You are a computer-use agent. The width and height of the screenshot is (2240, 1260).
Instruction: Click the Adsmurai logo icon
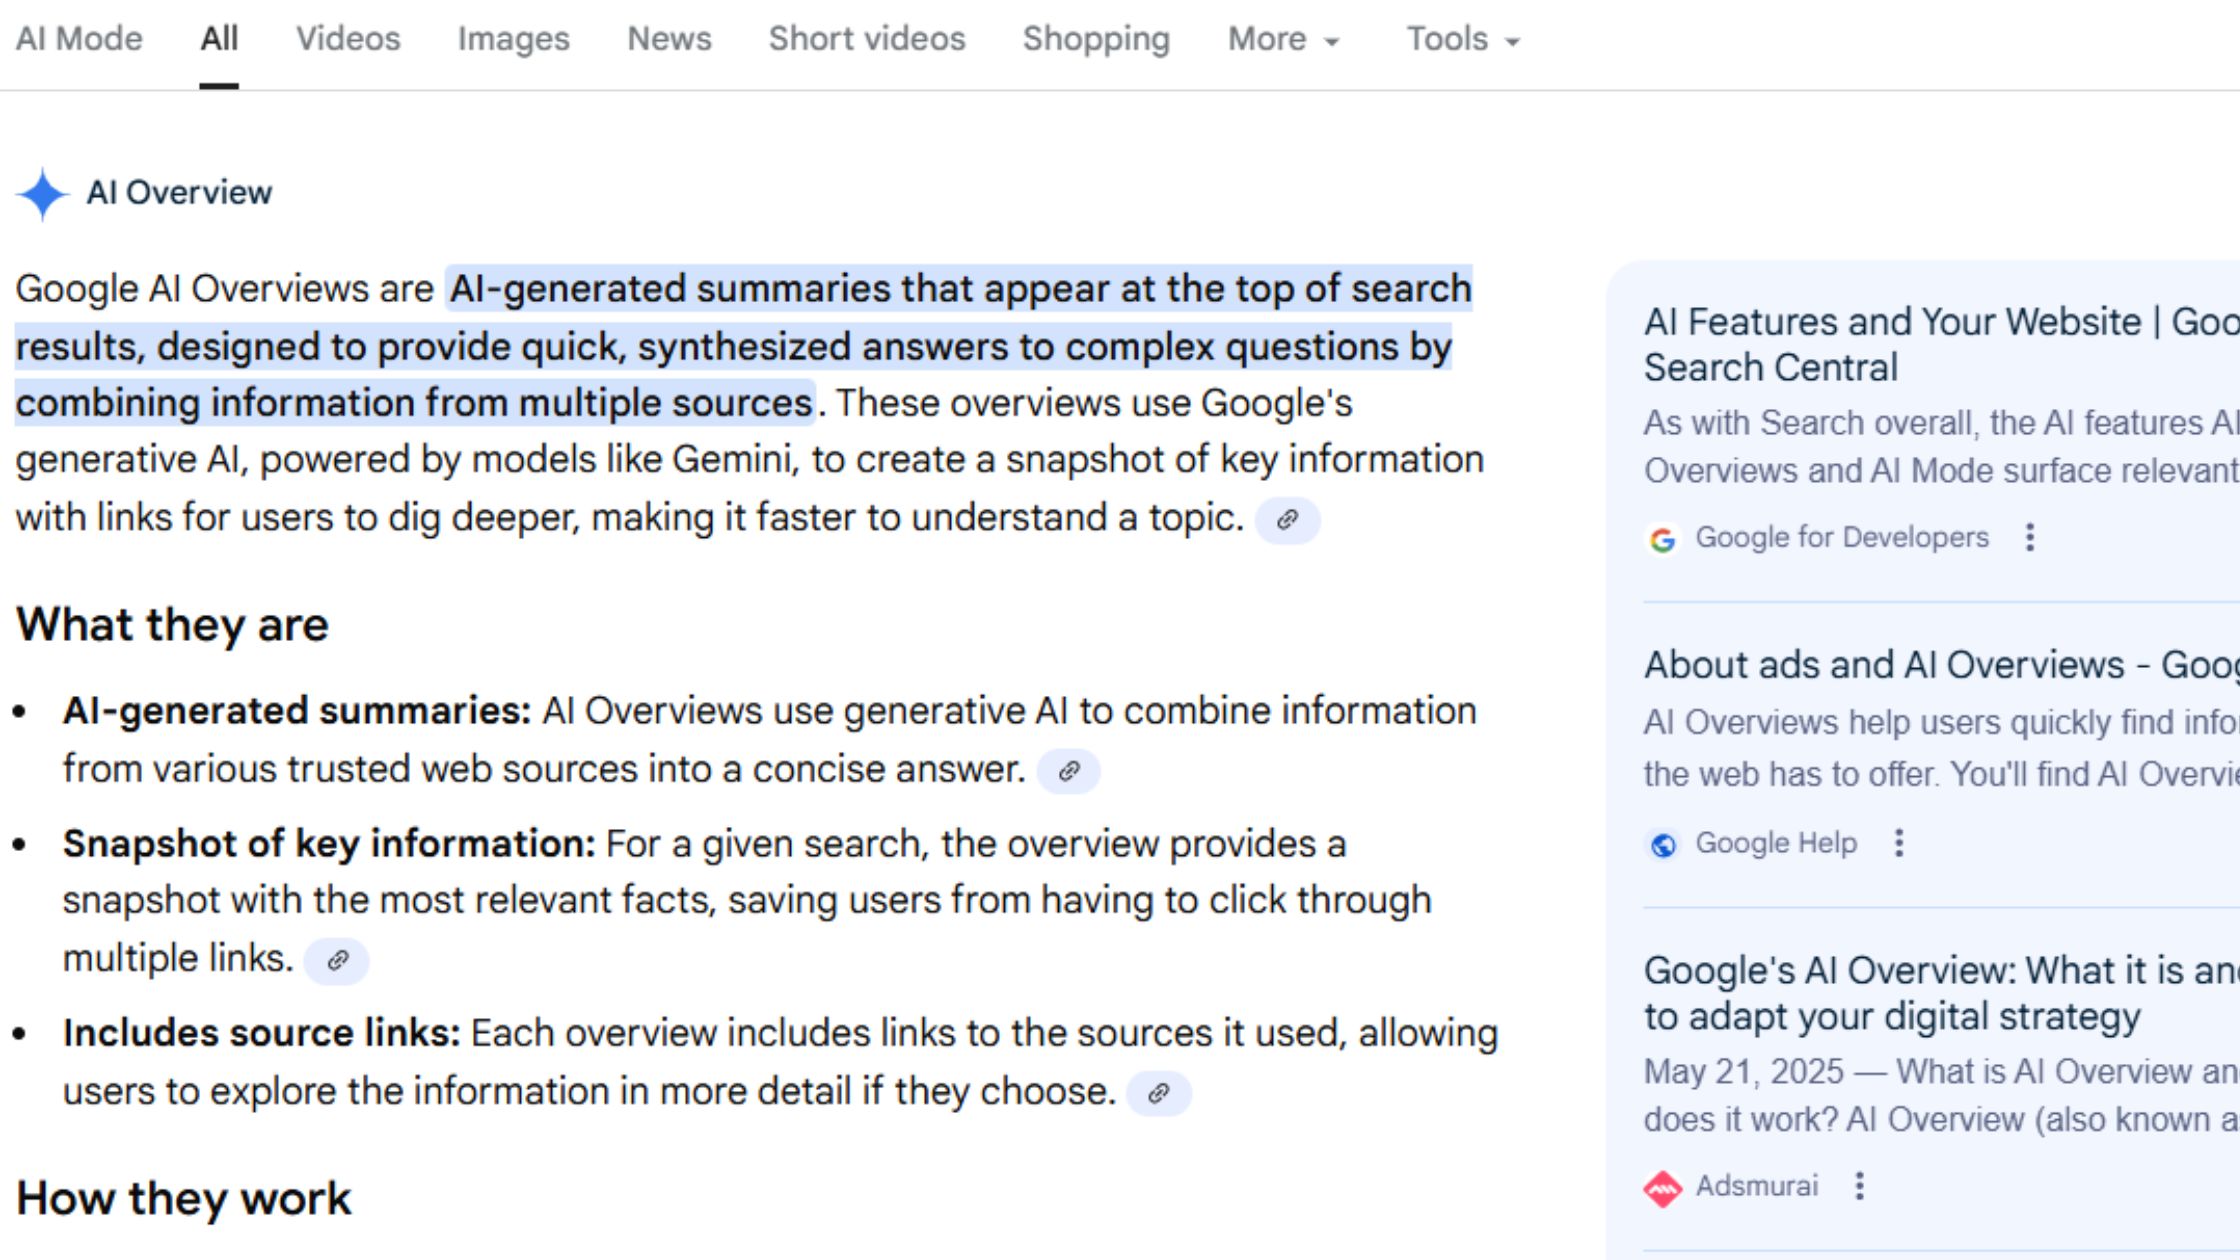click(1662, 1187)
